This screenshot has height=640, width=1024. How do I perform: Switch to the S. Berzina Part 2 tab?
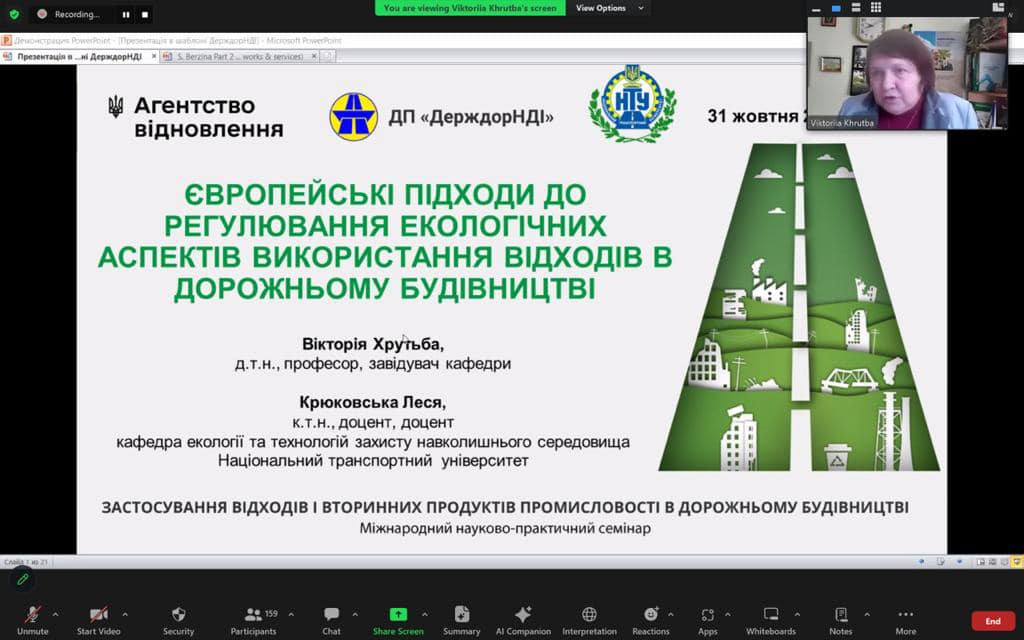238,57
